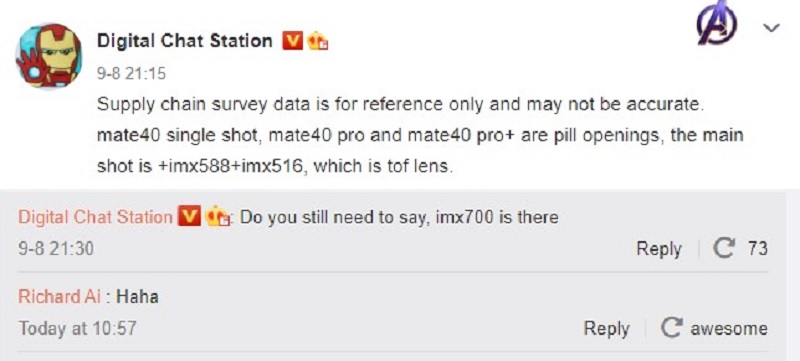This screenshot has height=361, width=800.
Task: Click the V verified badge in comment
Action: 189,217
